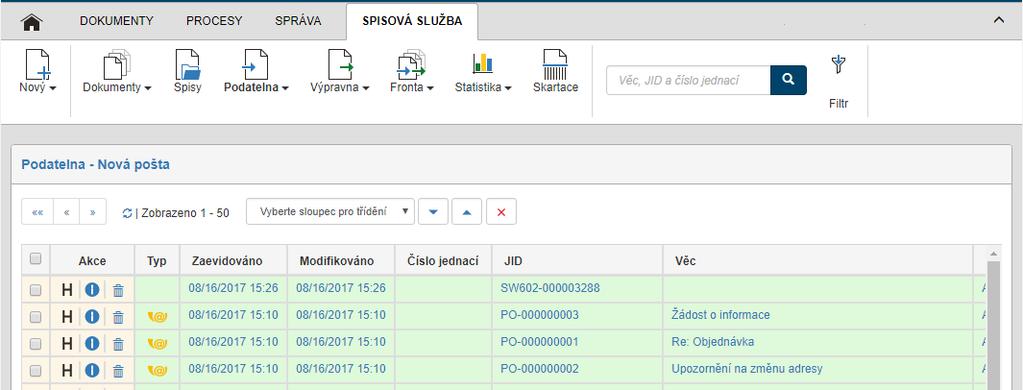This screenshot has width=1023, height=390.
Task: Click the email type icon in row PO-000000001
Action: pos(157,344)
